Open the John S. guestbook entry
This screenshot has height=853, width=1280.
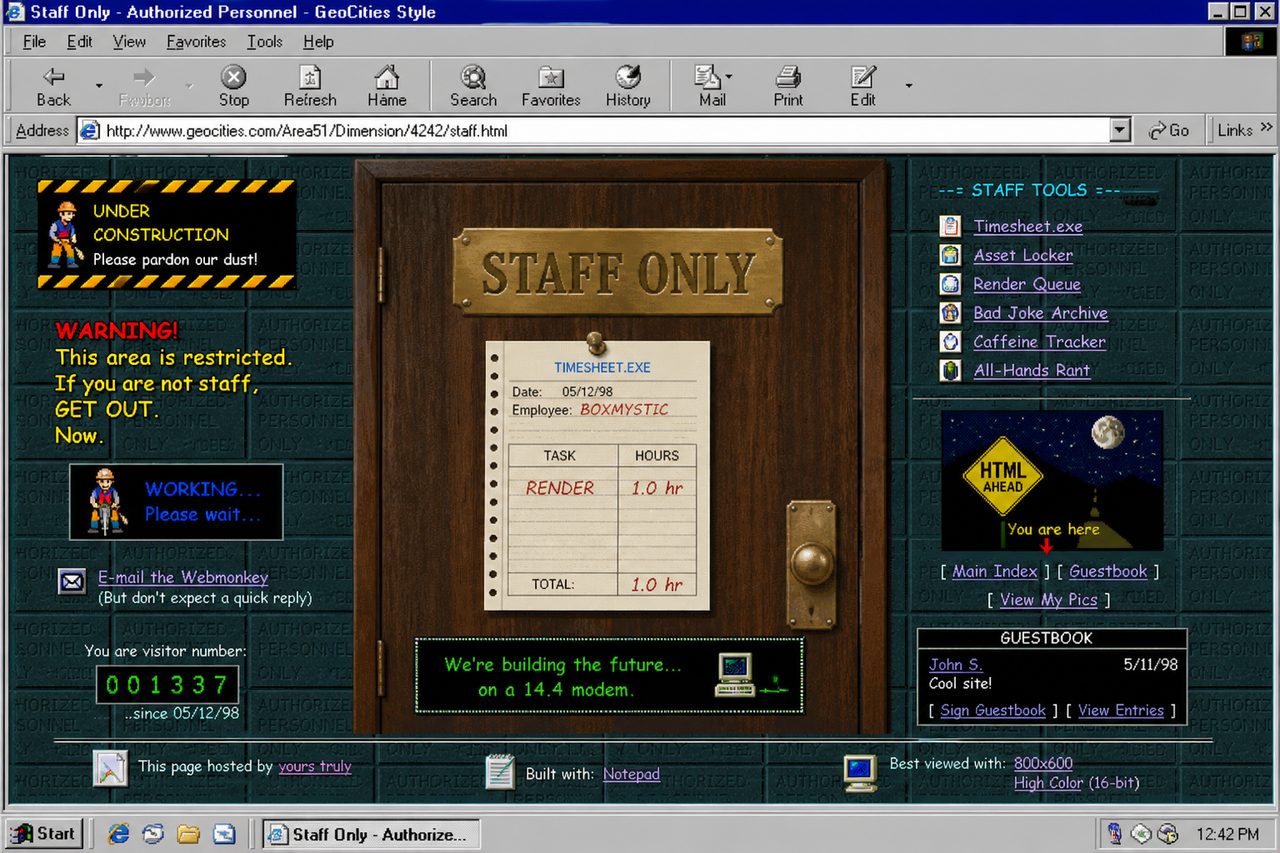point(956,664)
